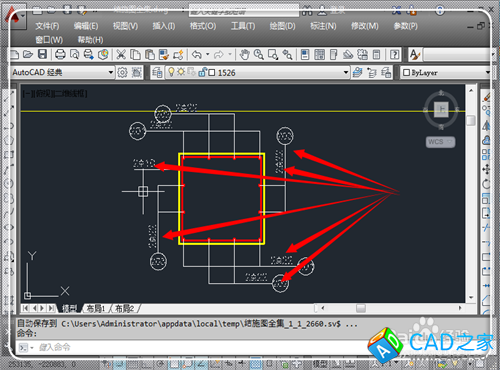Image resolution: width=500 pixels, height=370 pixels.
Task: Click the Save disk icon
Action: pyautogui.click(x=42, y=54)
